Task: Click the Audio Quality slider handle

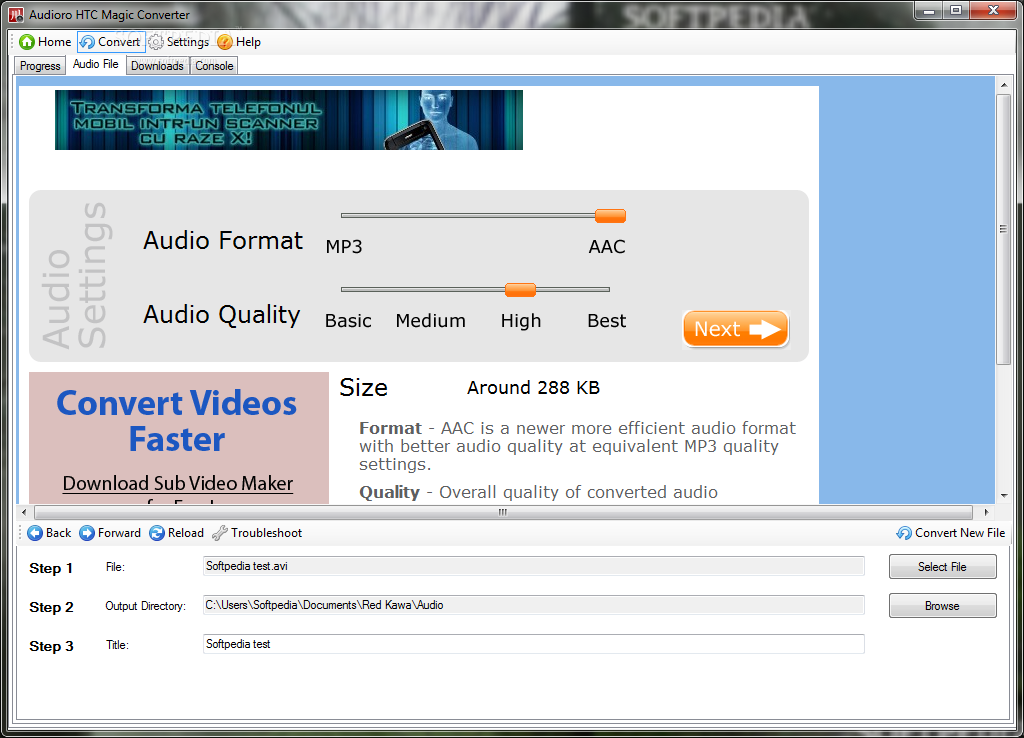Action: pyautogui.click(x=520, y=289)
